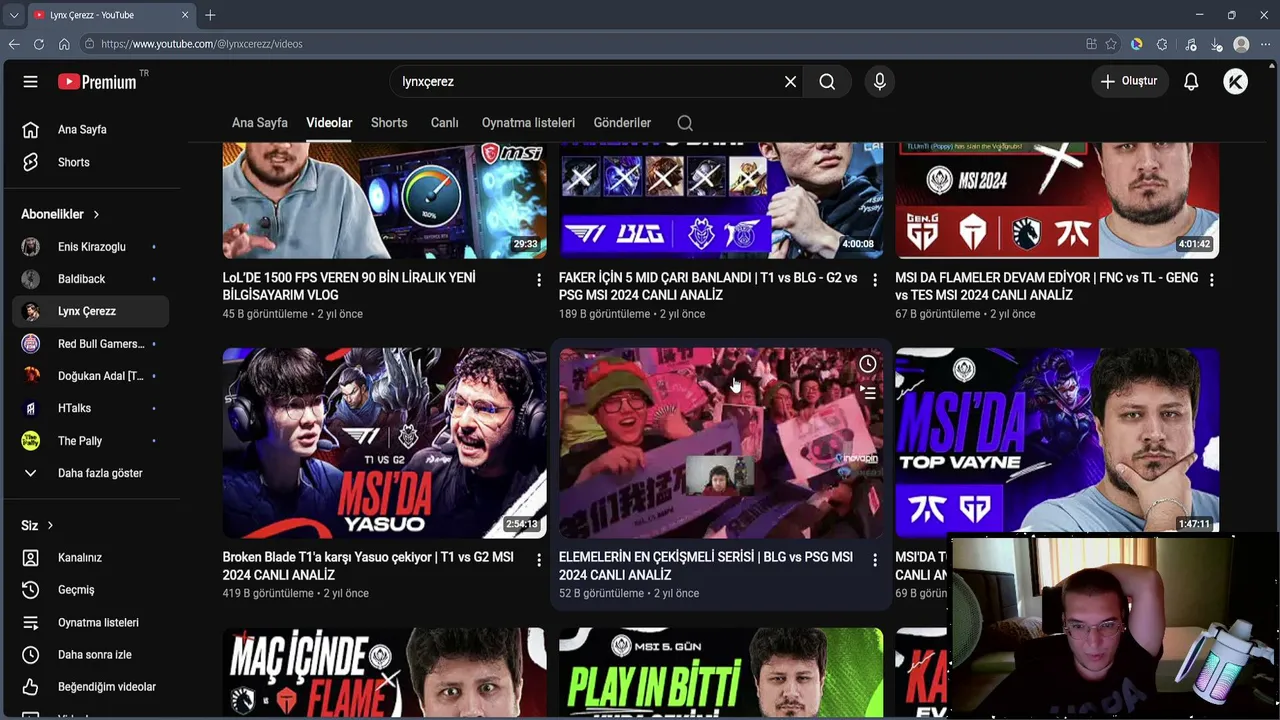Open The Pally subscription channel
1280x720 pixels.
pos(90,441)
